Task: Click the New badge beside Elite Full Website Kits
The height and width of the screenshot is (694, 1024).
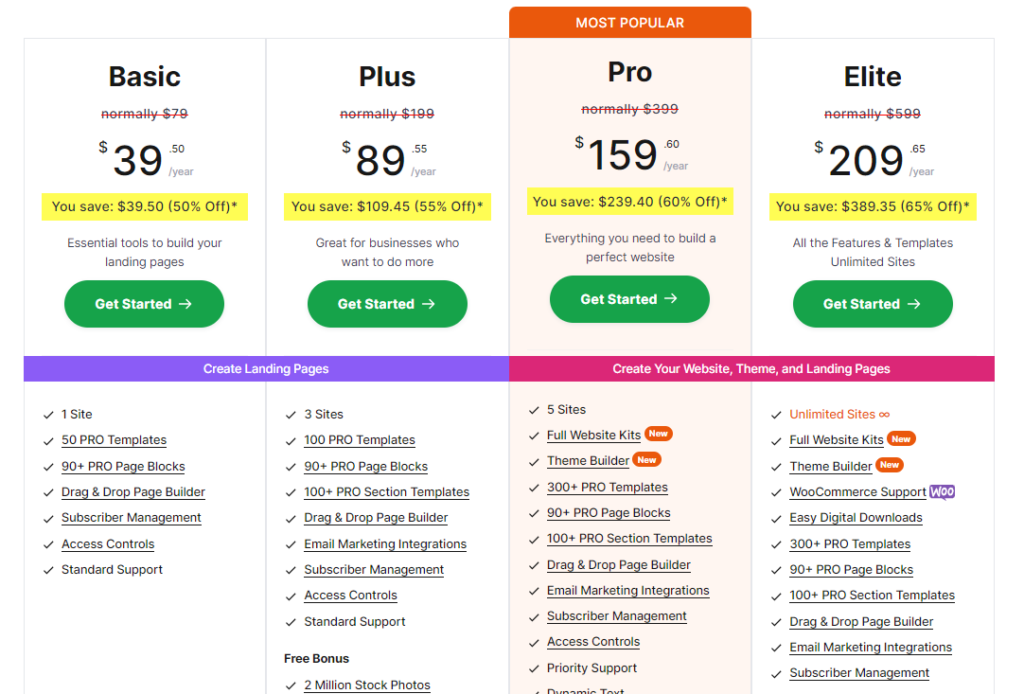Action: (901, 439)
